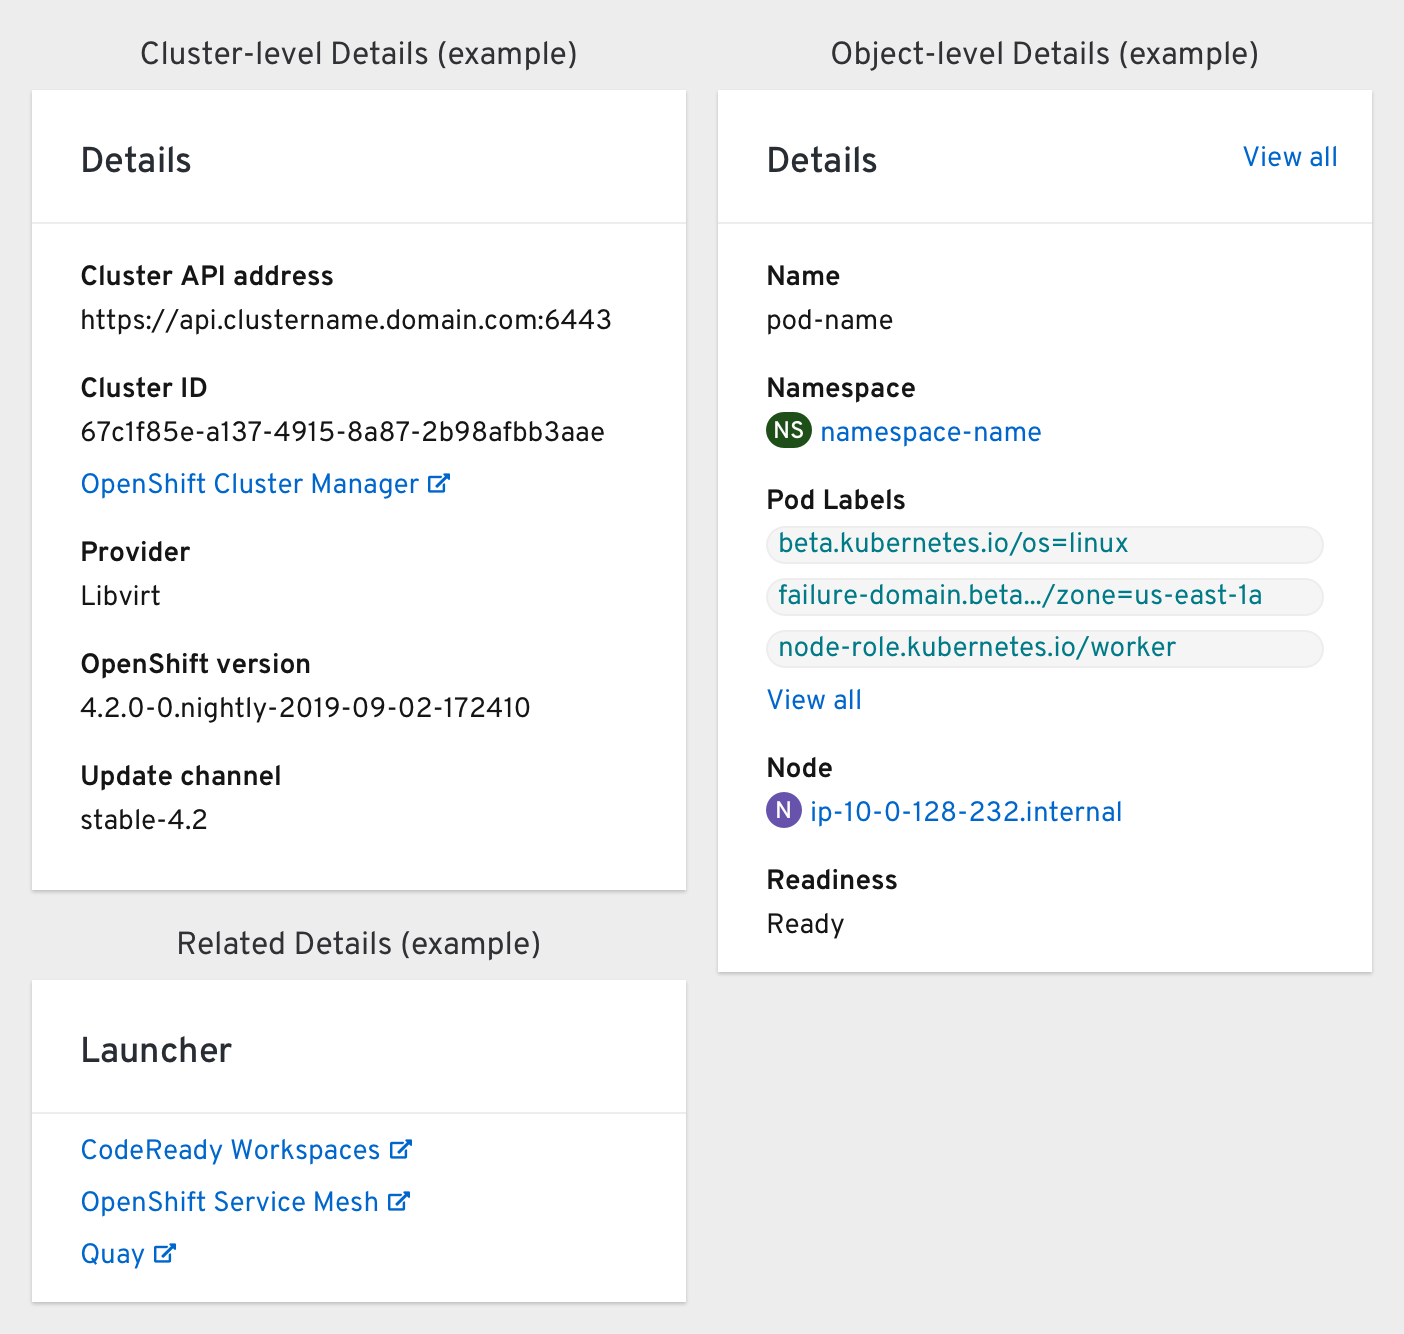Screen dimensions: 1404x1334
Task: Click the Launcher card heading
Action: [x=156, y=1050]
